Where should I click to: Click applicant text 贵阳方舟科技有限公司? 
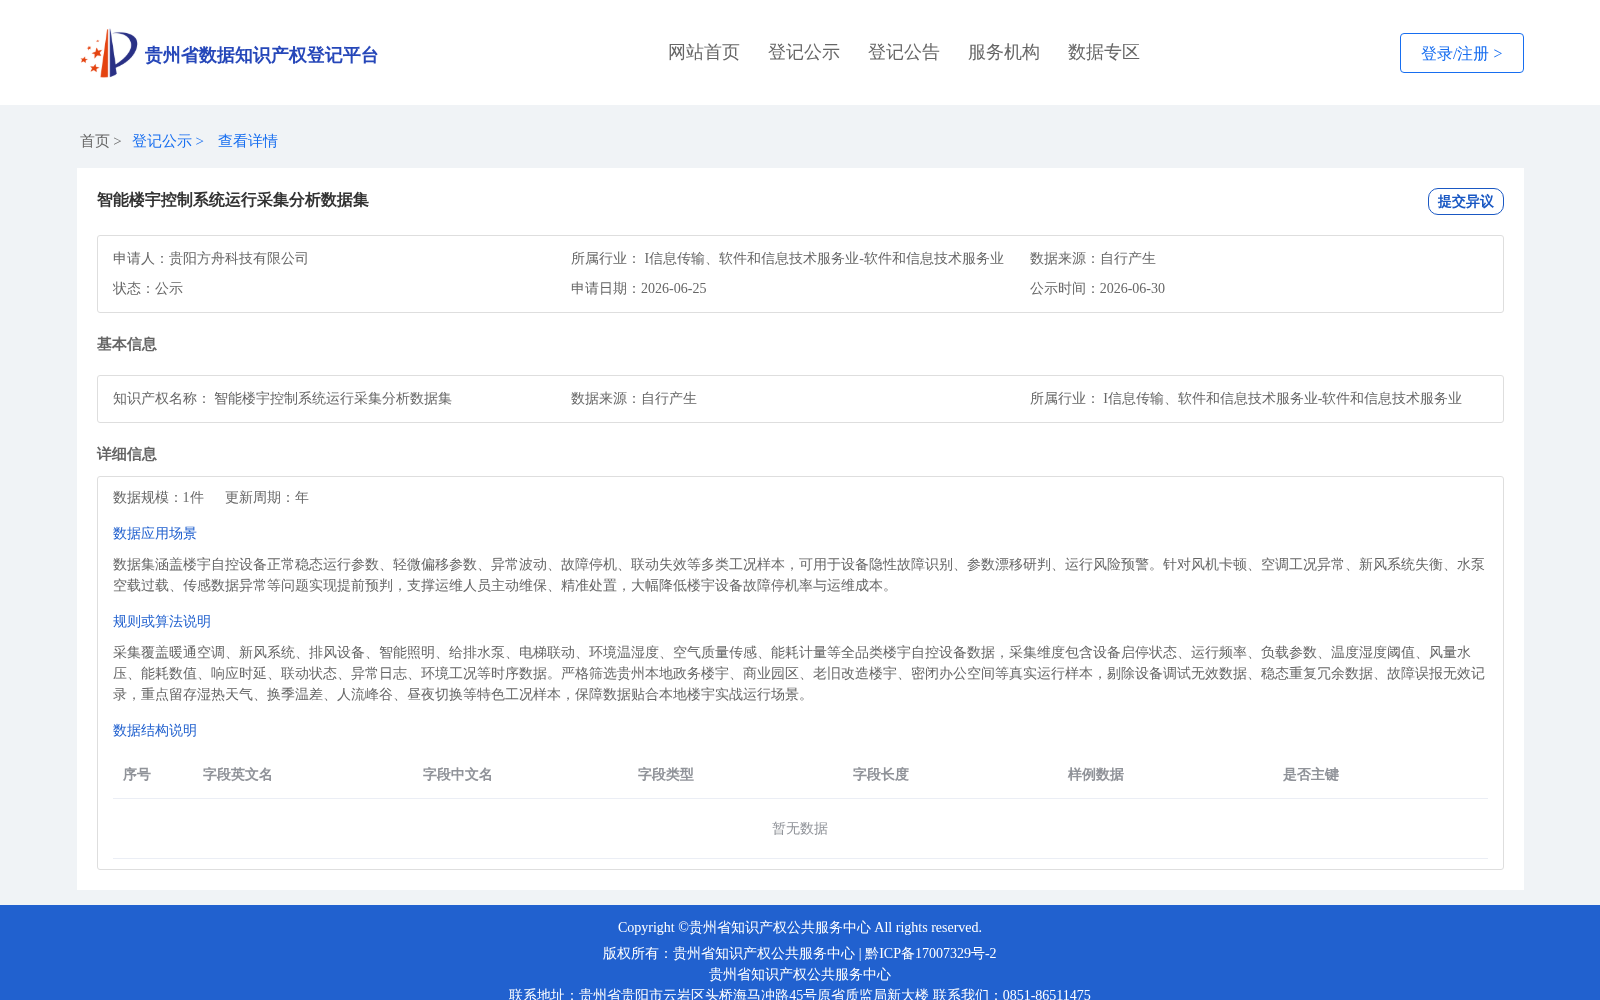[x=239, y=258]
